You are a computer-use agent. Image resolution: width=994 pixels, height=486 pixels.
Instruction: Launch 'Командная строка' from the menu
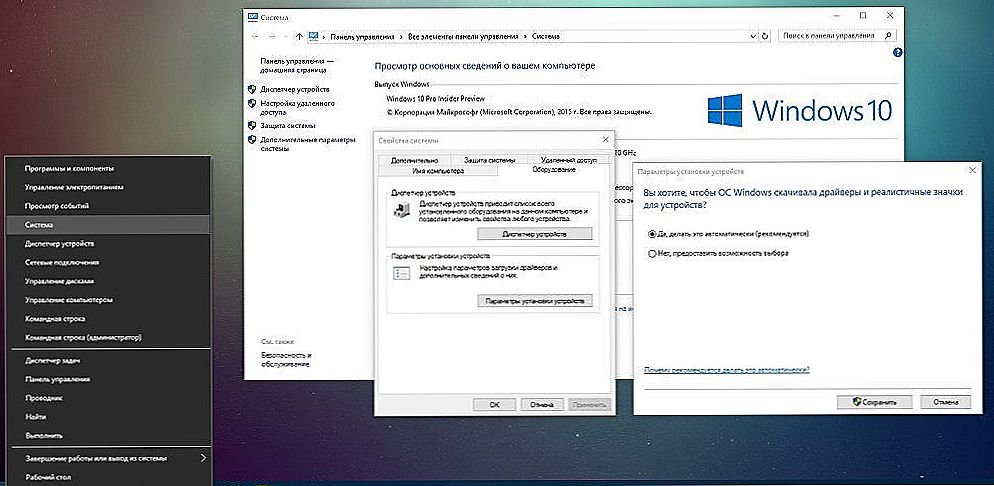[107, 319]
